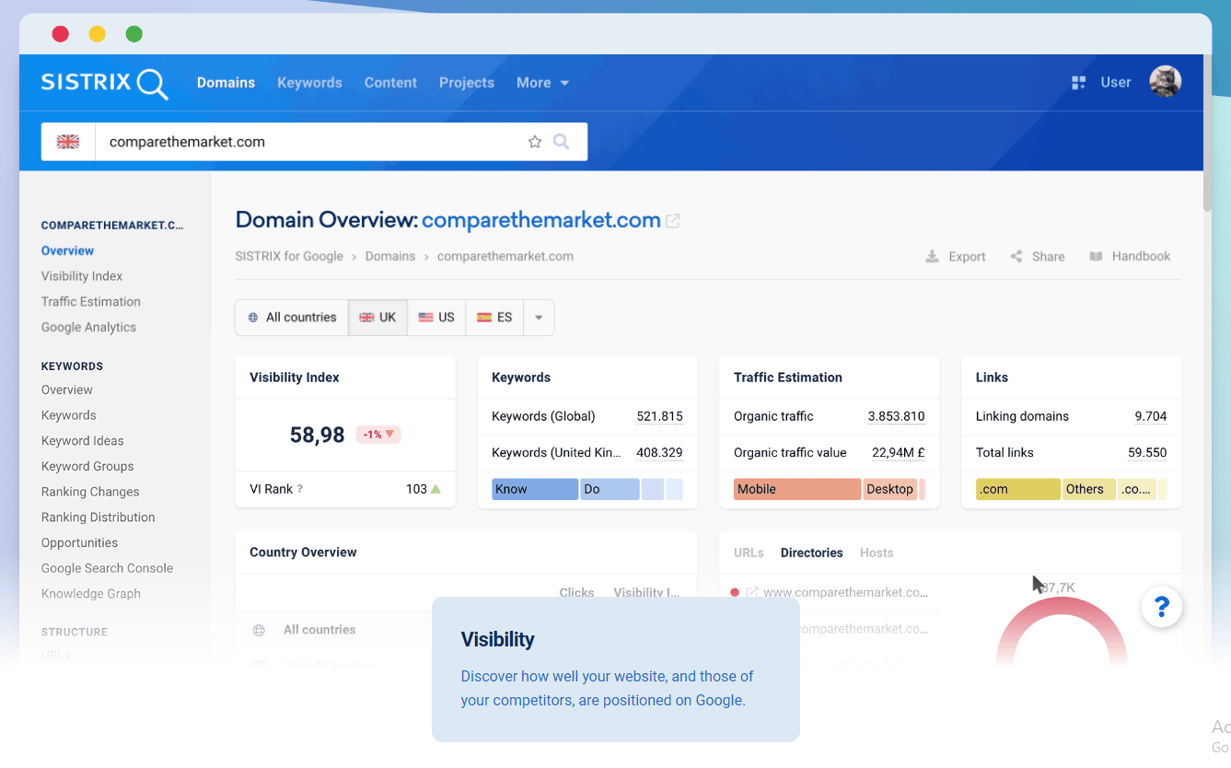The height and width of the screenshot is (768, 1231).
Task: Switch to the Directories tab
Action: (x=812, y=553)
